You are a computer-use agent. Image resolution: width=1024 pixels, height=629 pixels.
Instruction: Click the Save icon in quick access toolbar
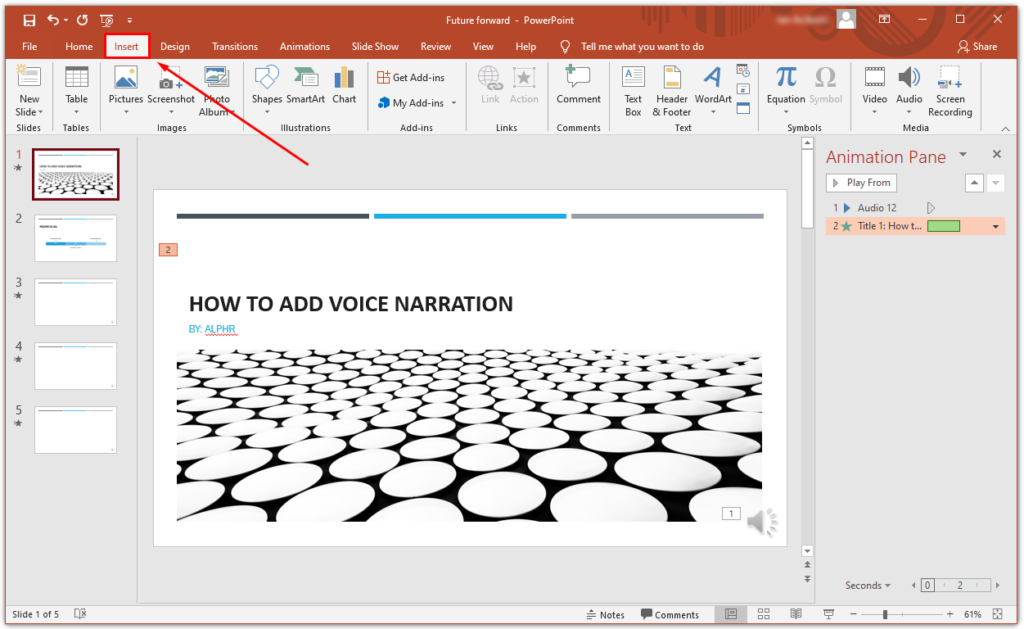point(29,20)
